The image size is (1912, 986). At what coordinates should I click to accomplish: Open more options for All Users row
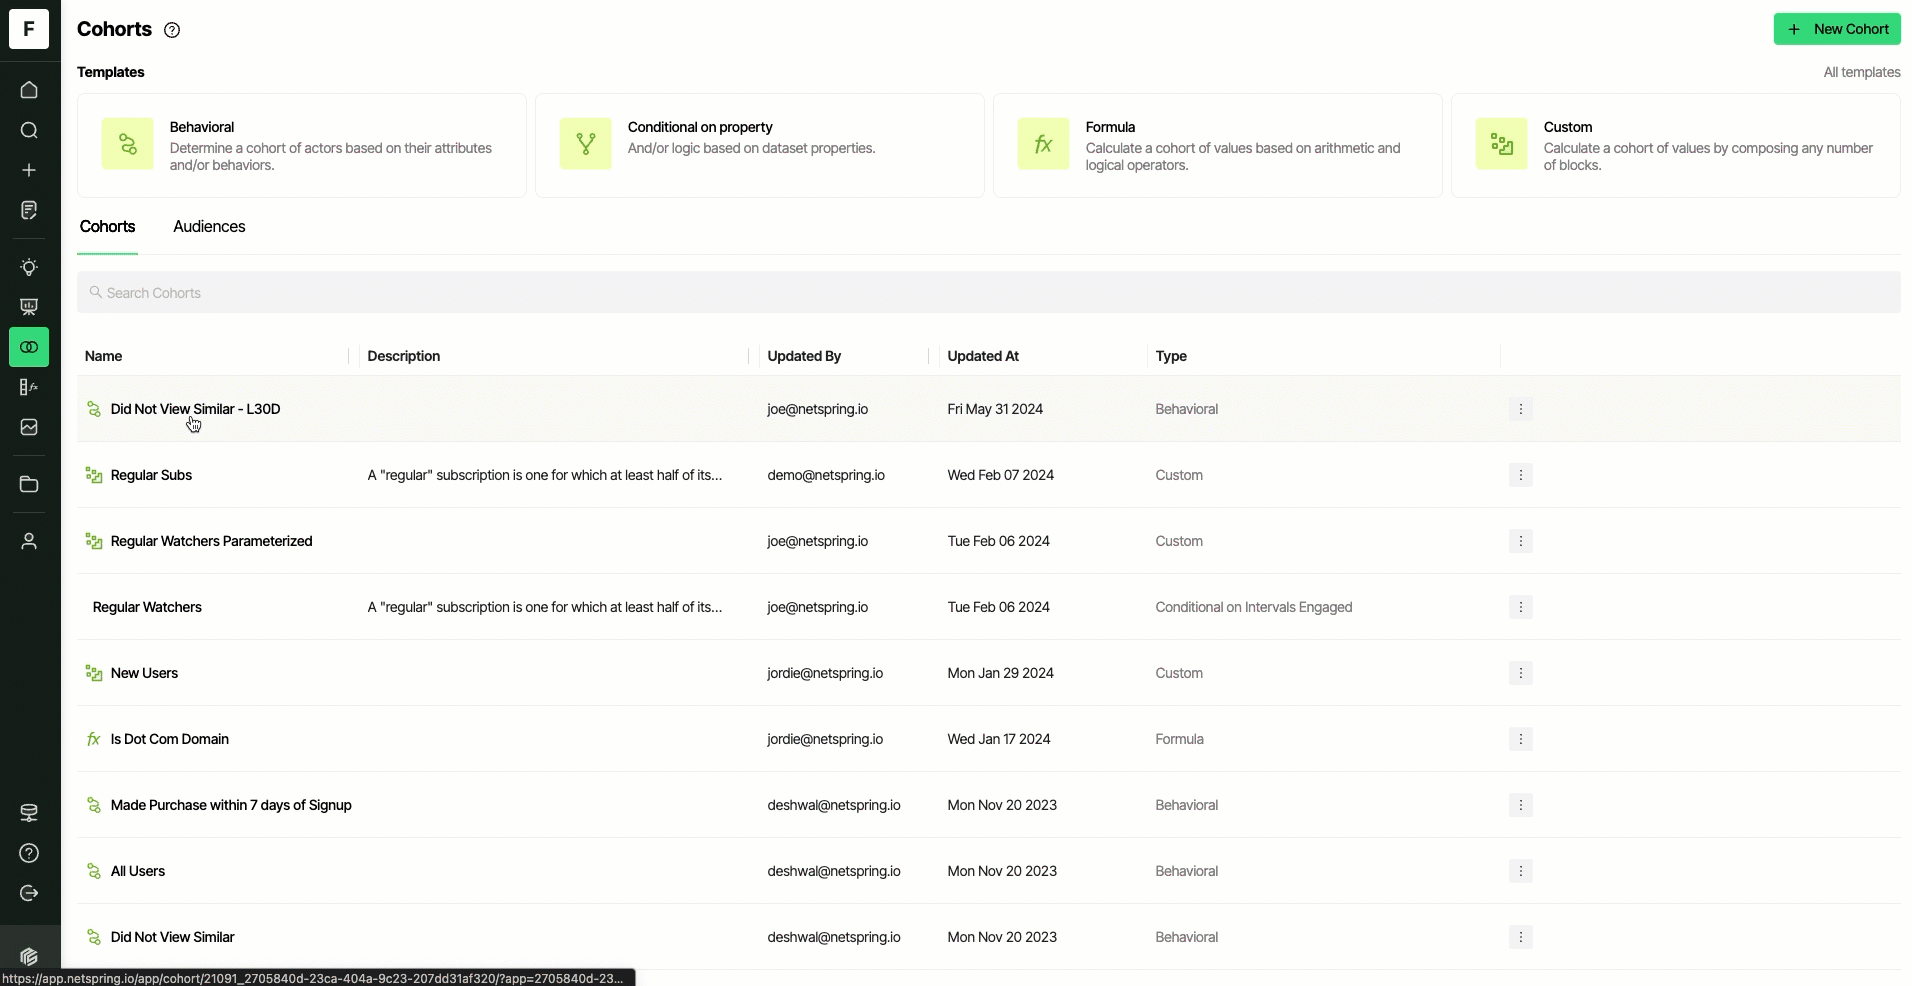pos(1520,871)
